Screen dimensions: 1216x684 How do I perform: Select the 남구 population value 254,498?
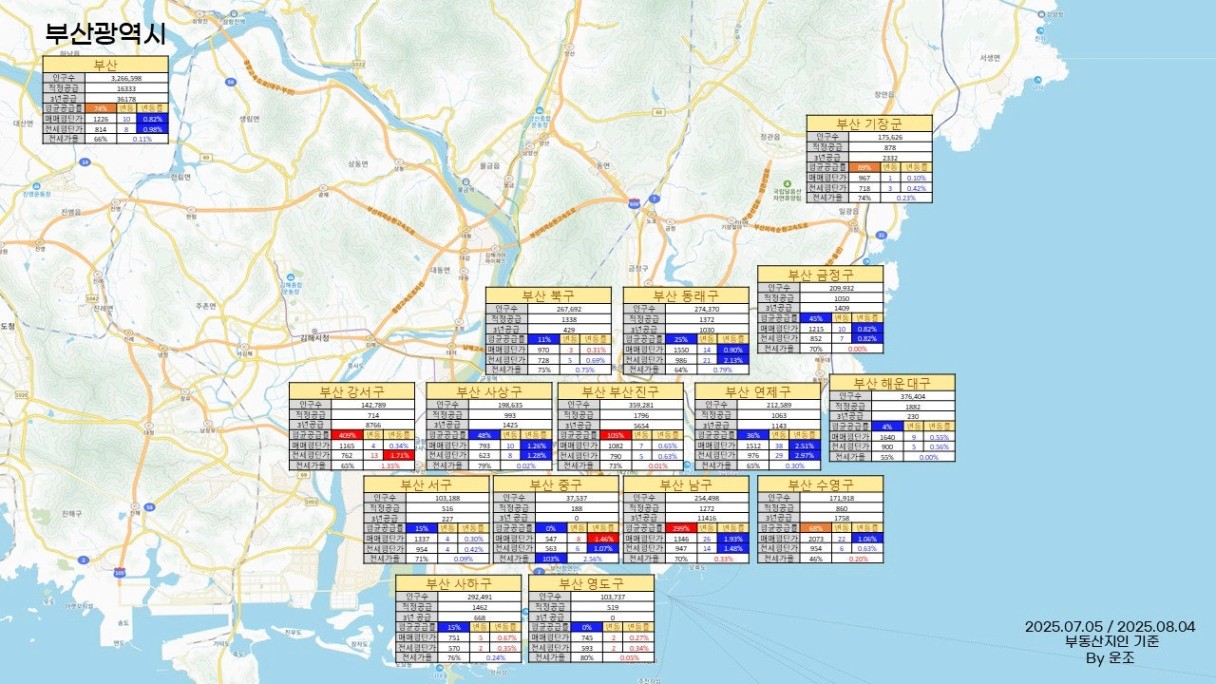click(x=706, y=498)
